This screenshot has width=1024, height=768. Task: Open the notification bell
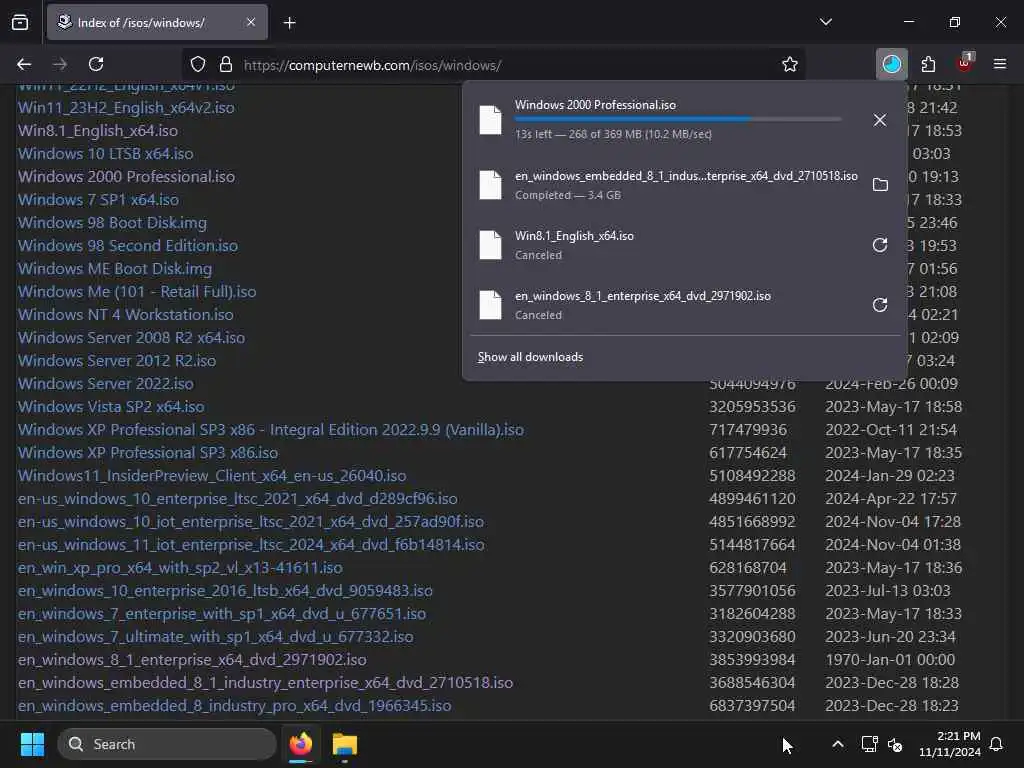pos(997,744)
